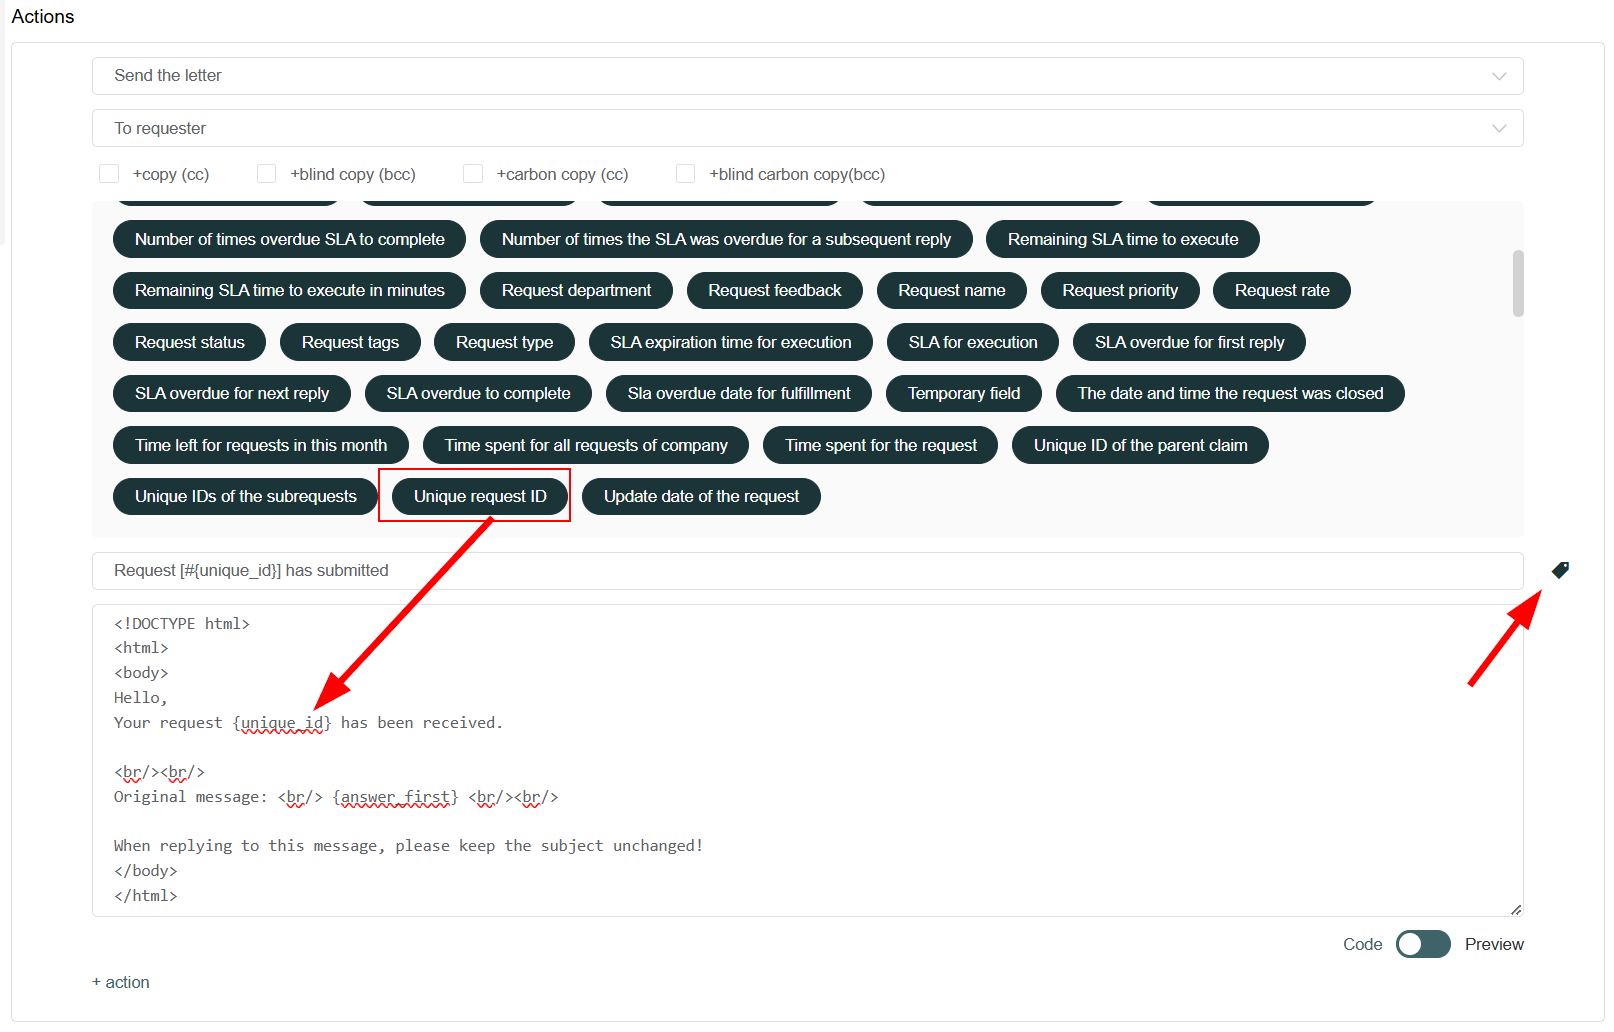This screenshot has width=1614, height=1032.
Task: Insert Time spent for all requests of company
Action: coord(586,445)
